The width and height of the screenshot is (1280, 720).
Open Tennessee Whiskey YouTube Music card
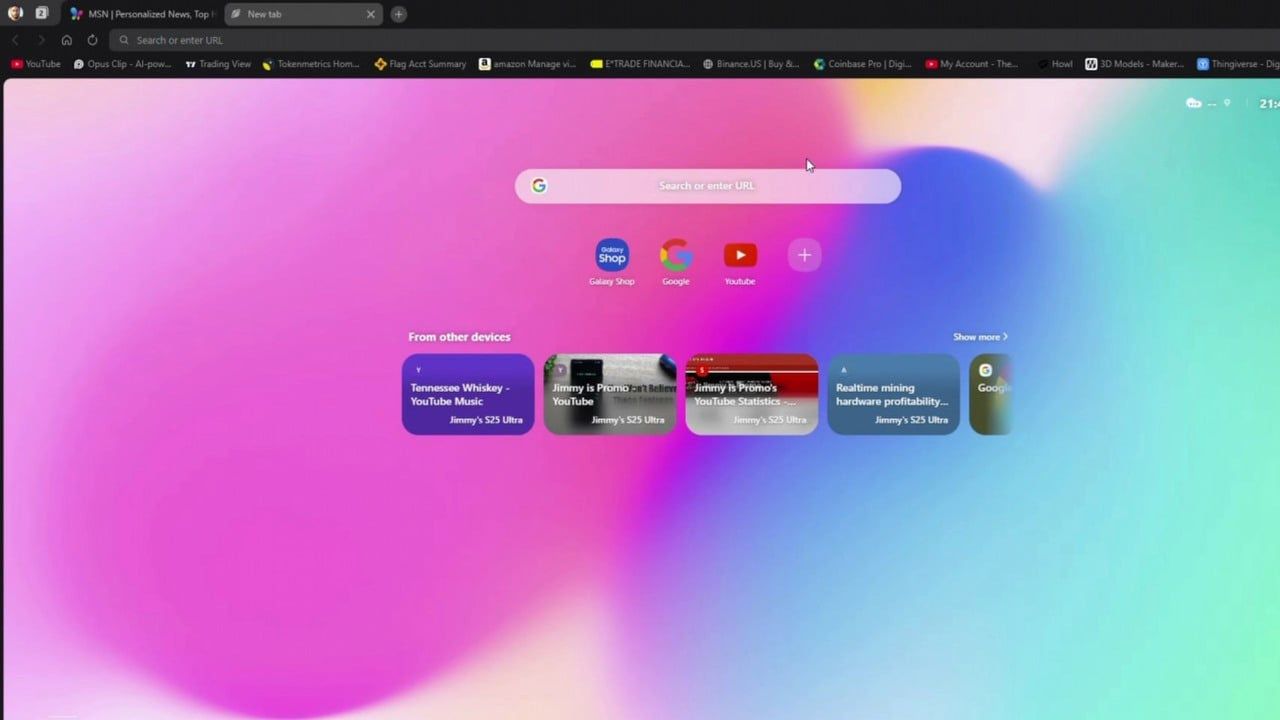tap(468, 394)
